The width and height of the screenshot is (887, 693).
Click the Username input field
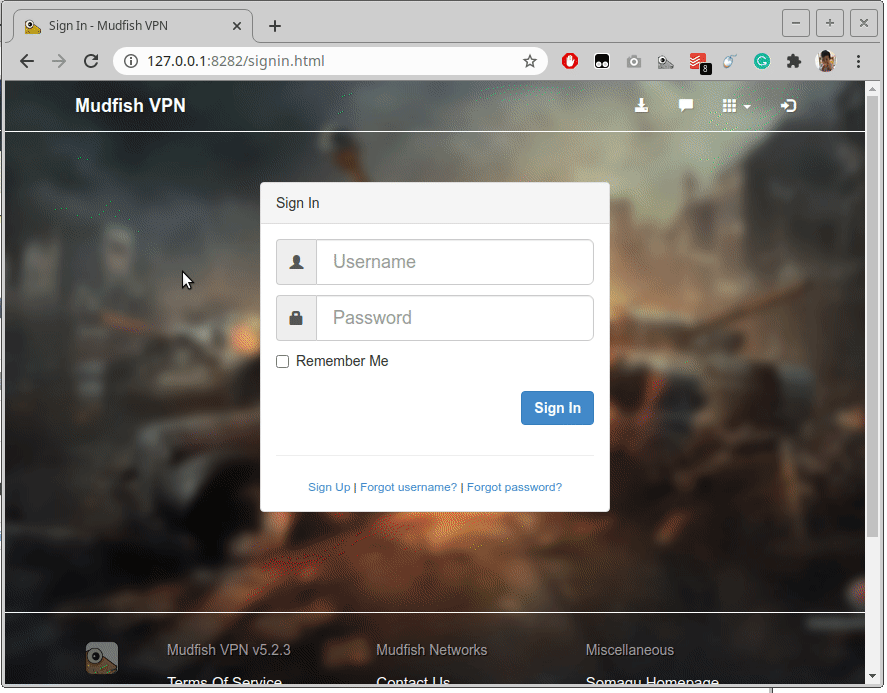click(454, 262)
